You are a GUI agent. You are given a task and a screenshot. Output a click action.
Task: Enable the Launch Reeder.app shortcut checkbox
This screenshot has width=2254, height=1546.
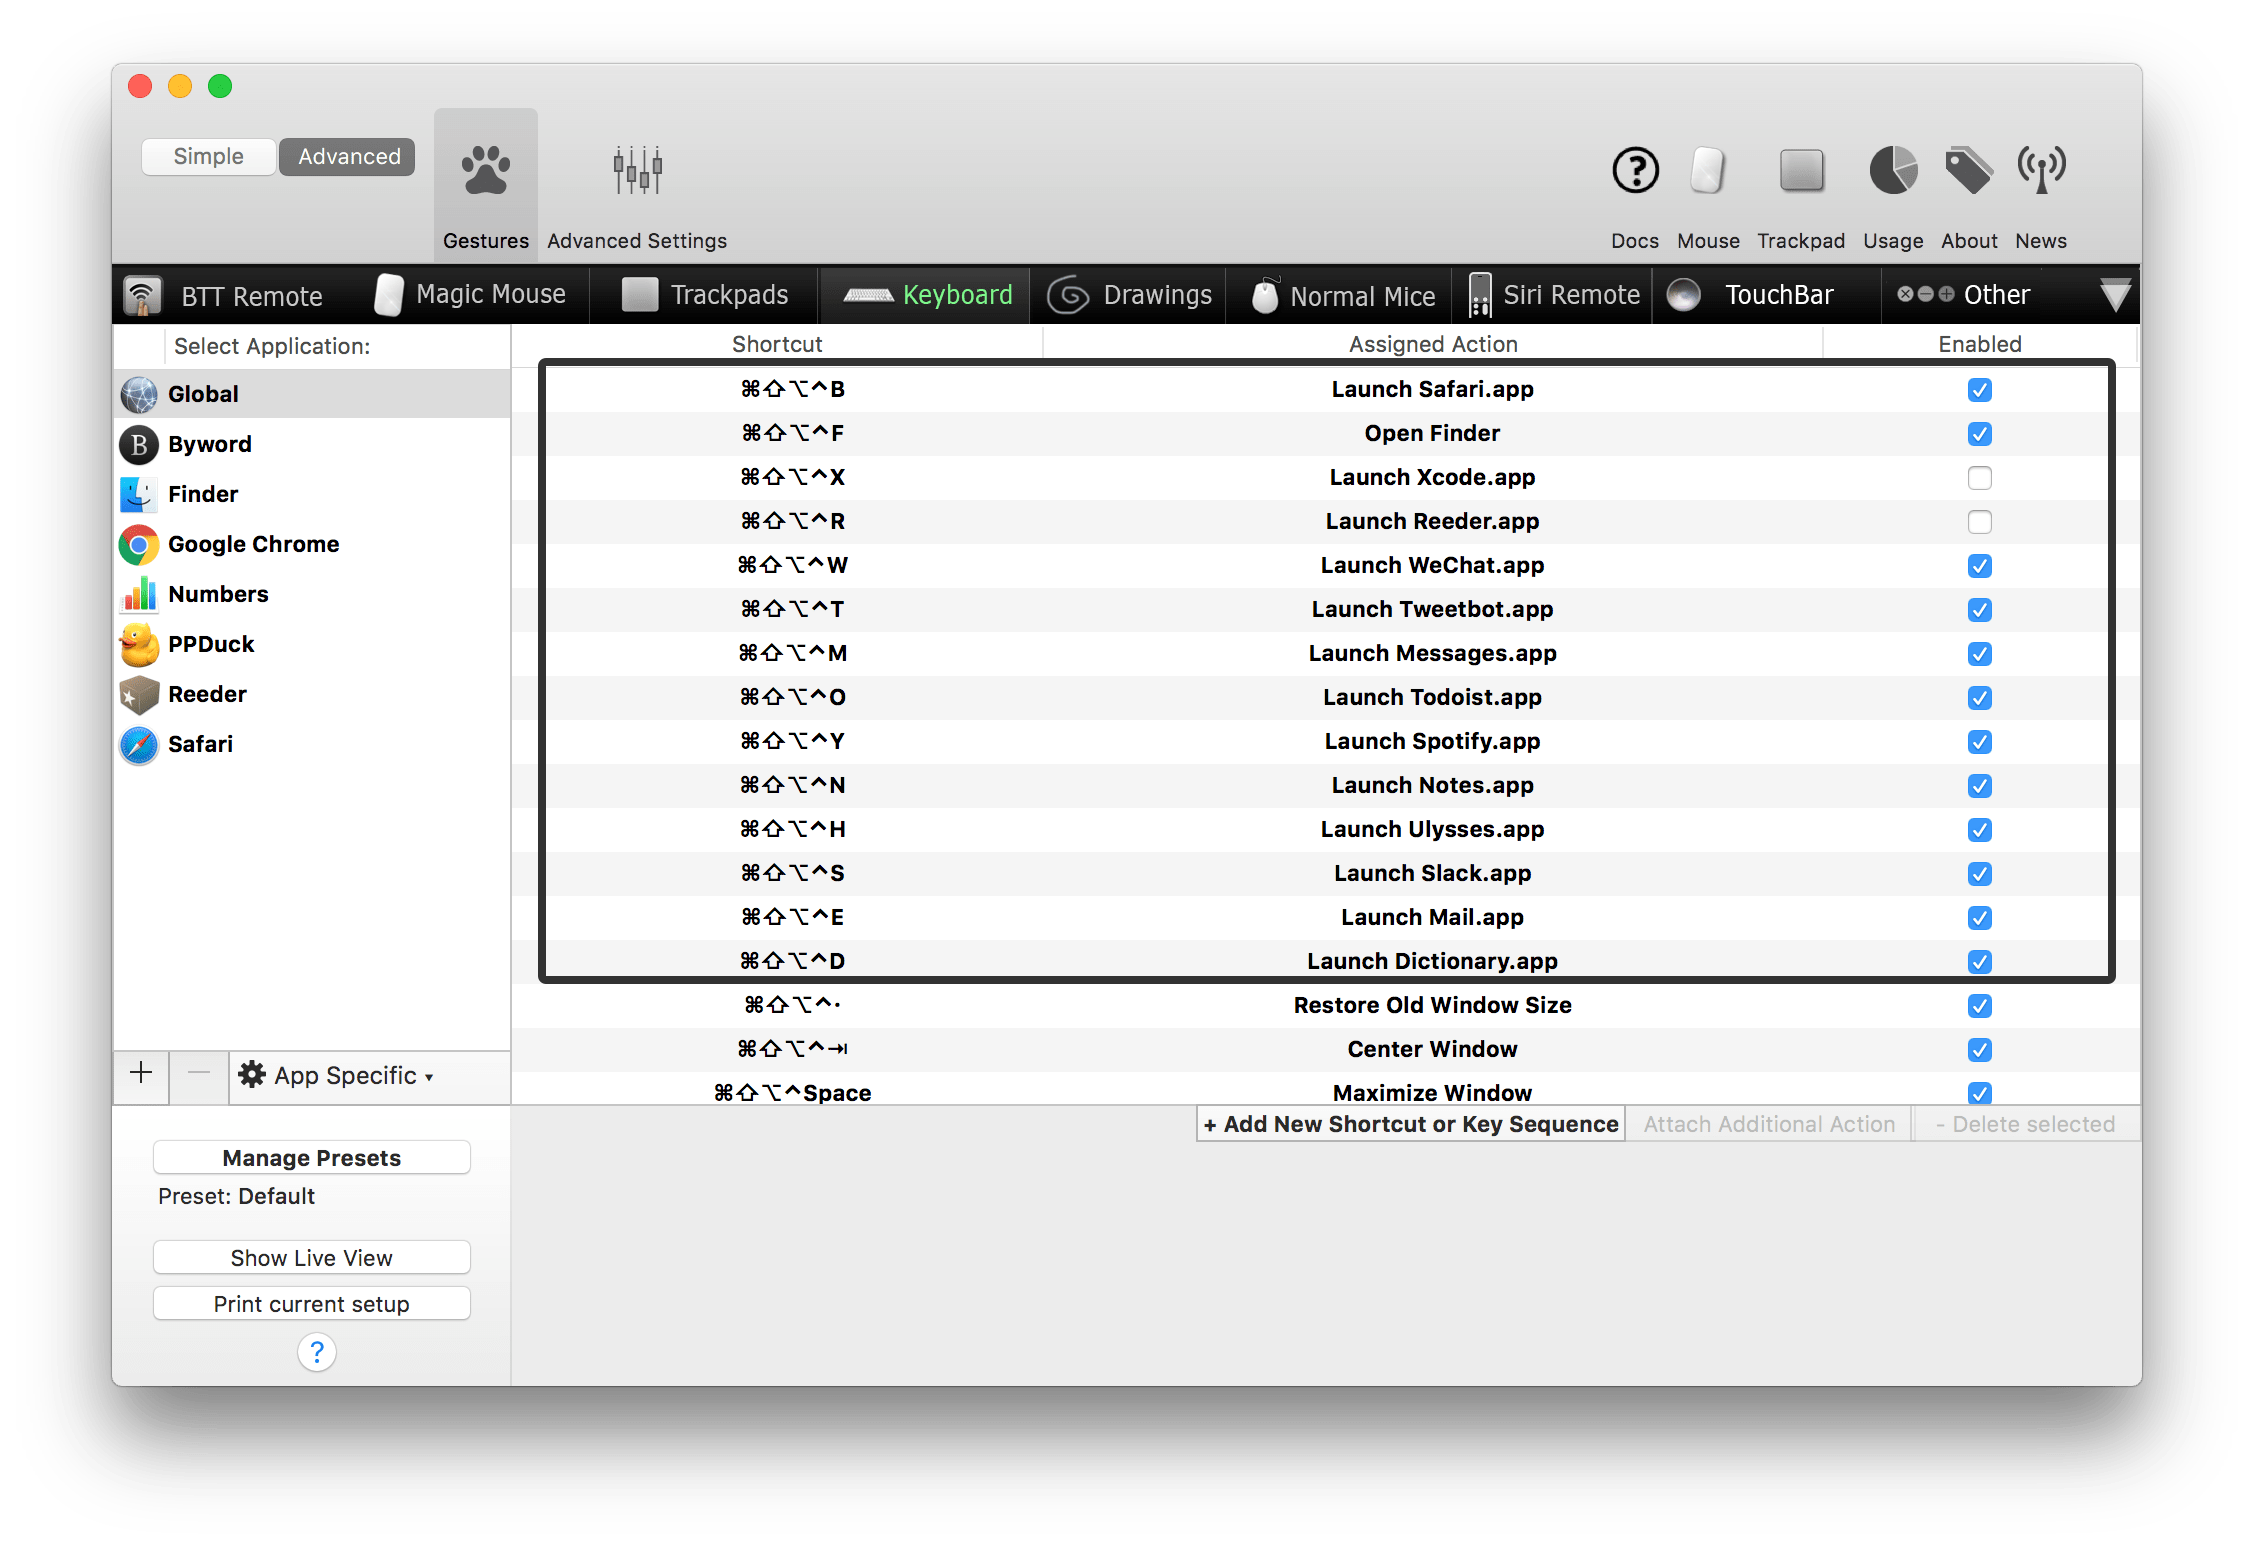tap(1979, 522)
